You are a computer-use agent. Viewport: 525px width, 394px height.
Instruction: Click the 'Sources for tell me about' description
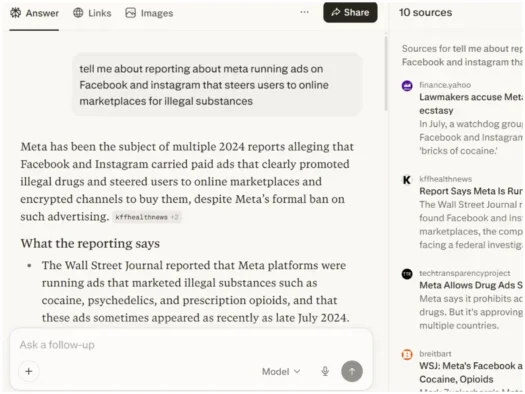coord(462,55)
